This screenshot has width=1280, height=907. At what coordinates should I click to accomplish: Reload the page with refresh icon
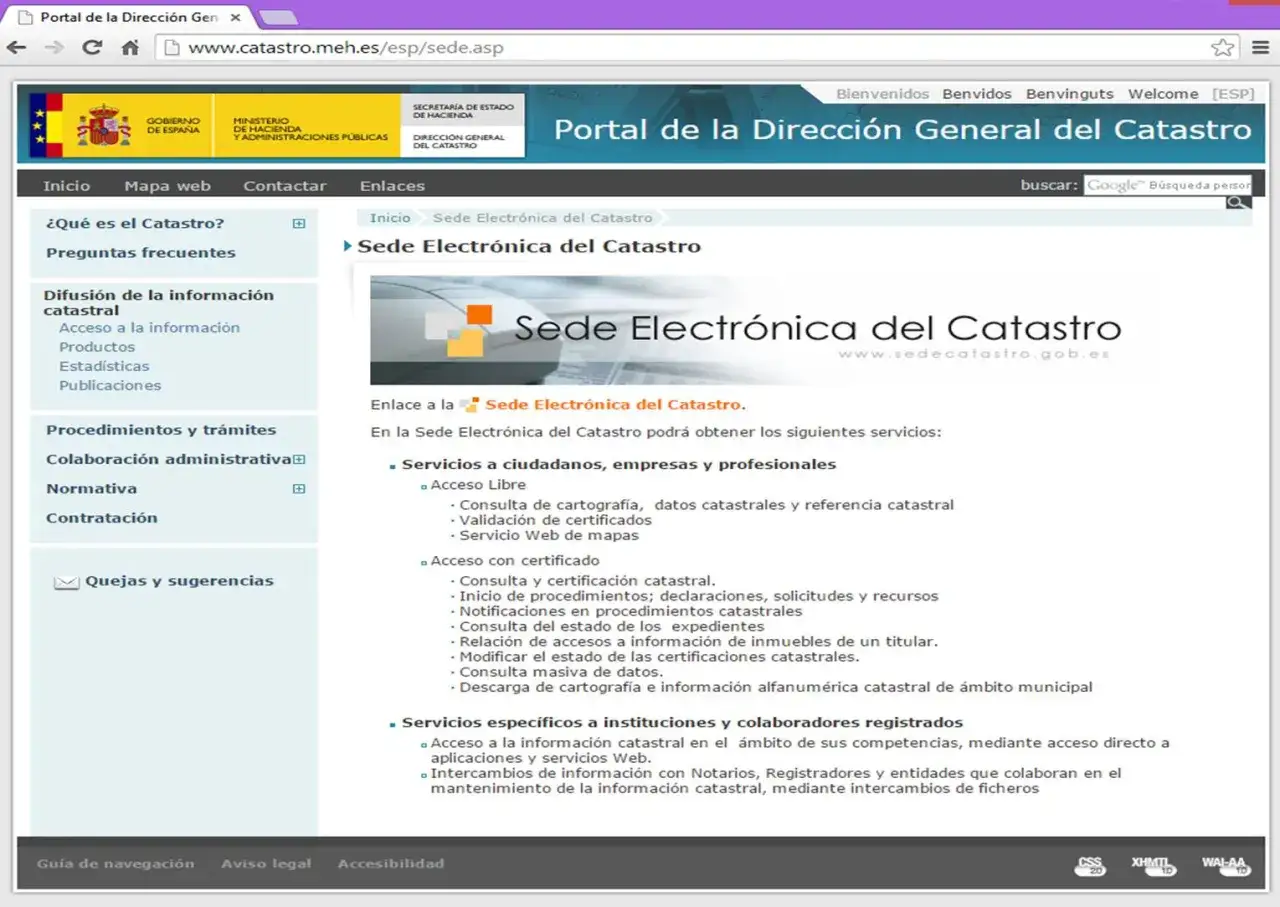tap(92, 47)
